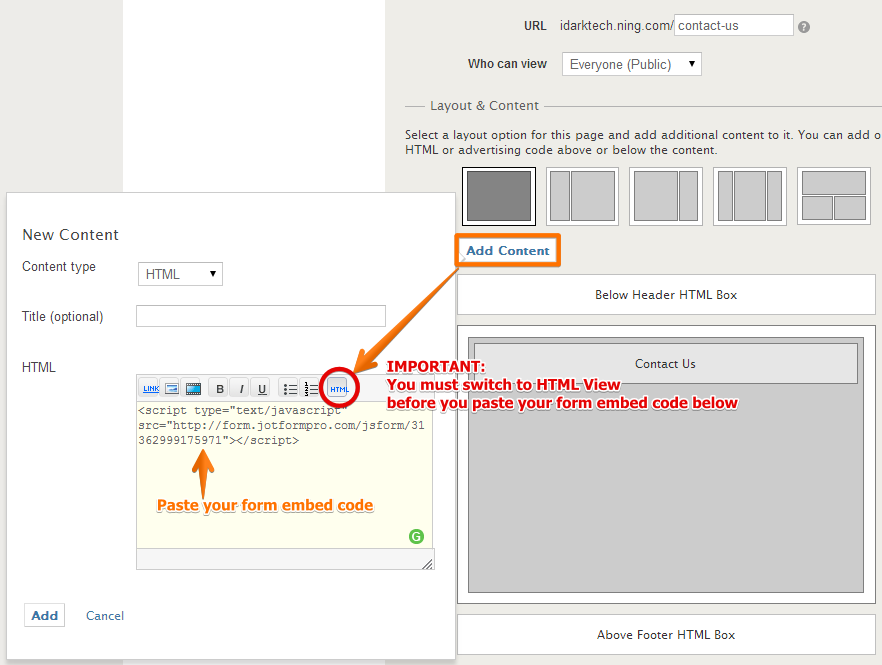Click the insert image icon
The image size is (882, 665).
(171, 389)
